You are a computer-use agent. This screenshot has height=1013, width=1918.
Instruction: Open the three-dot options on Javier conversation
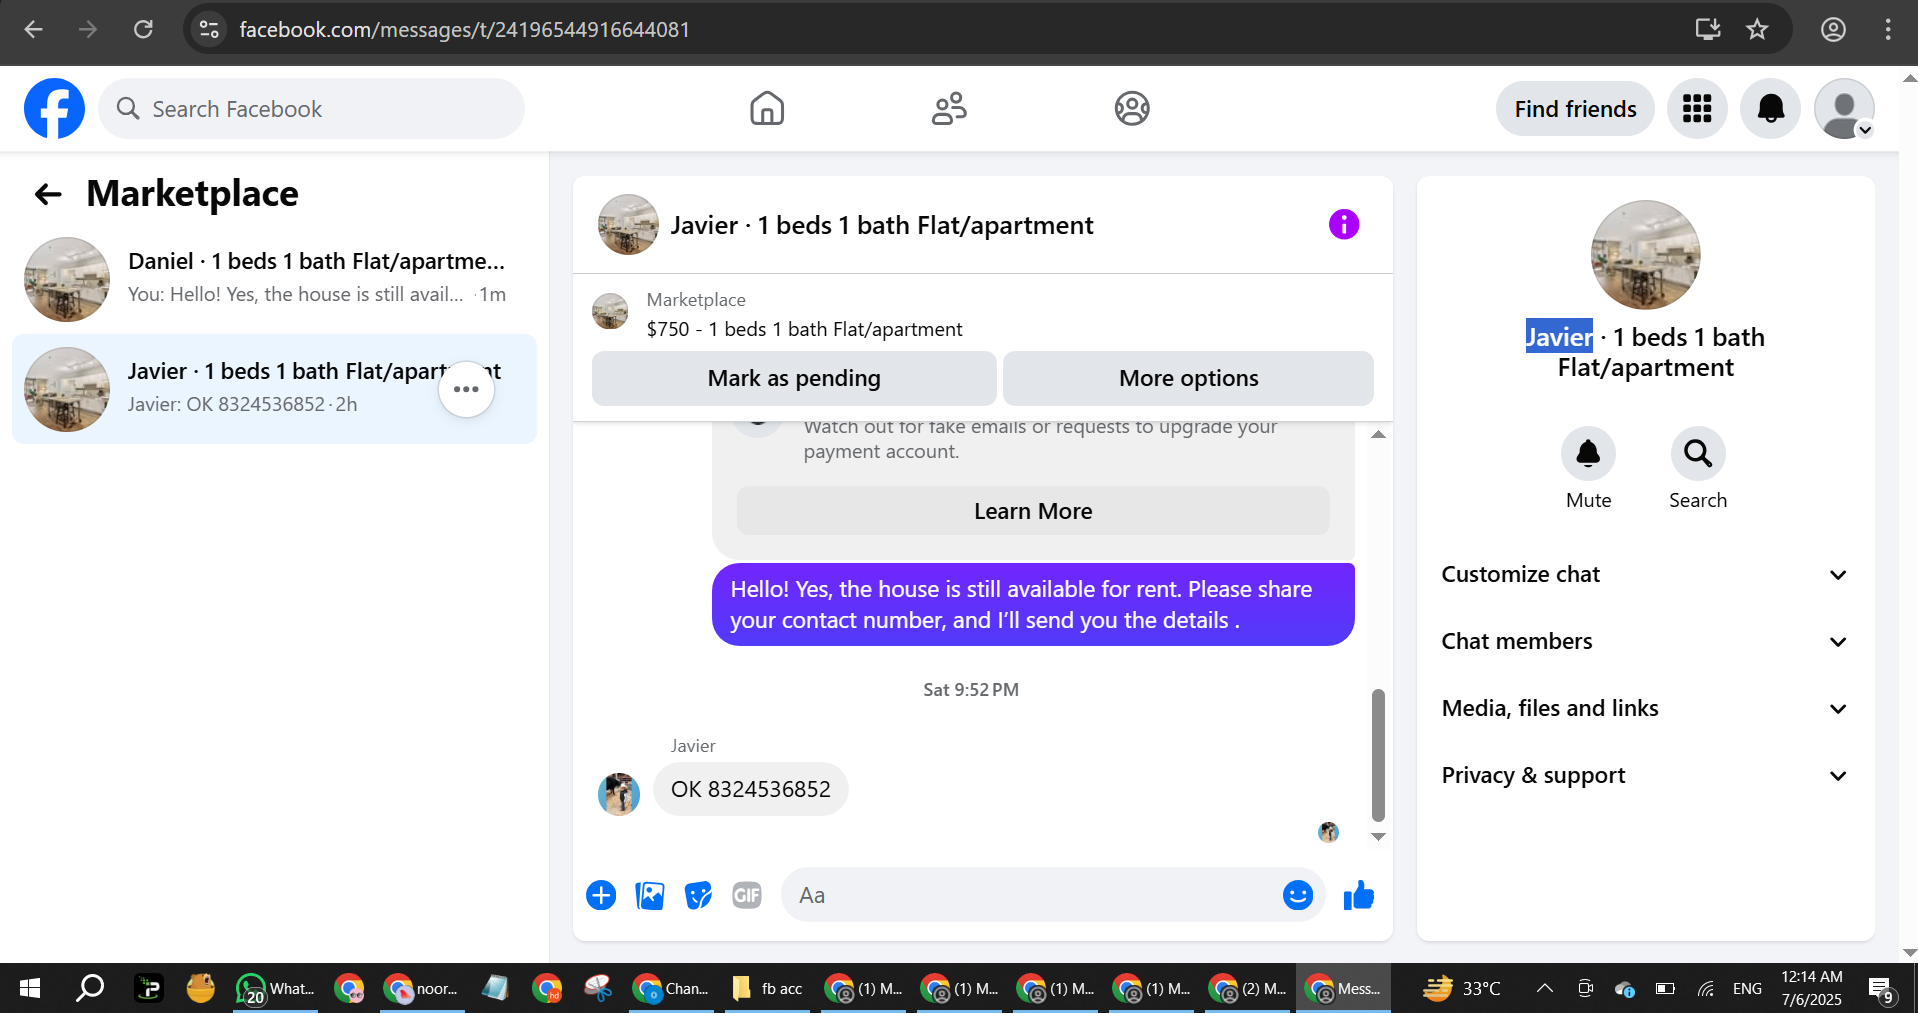[466, 389]
